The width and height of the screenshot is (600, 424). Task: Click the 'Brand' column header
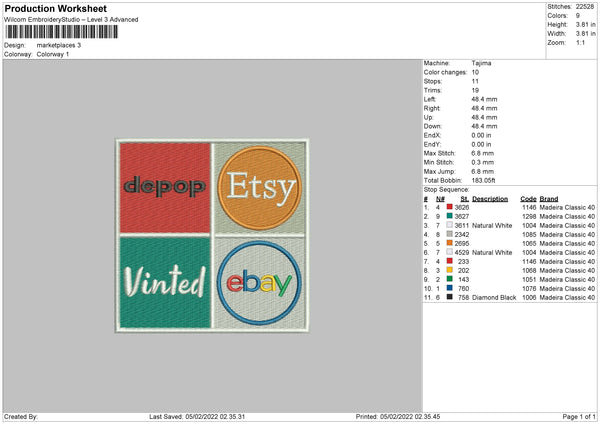[549, 199]
